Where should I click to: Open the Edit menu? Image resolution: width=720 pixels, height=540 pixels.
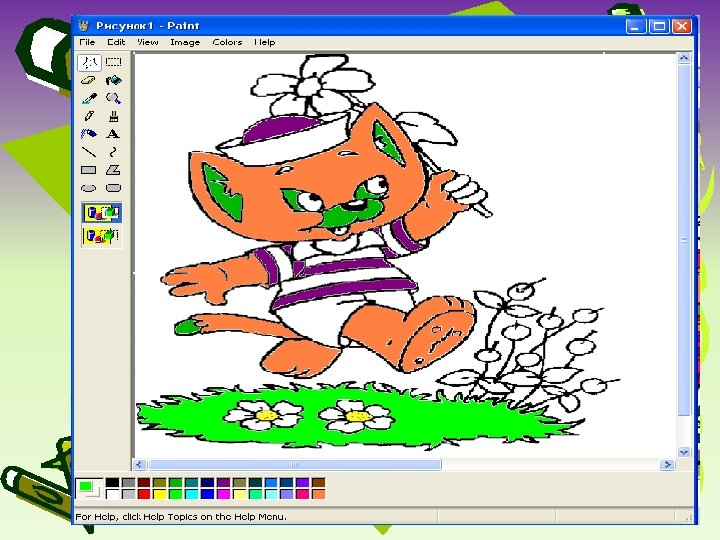click(116, 42)
